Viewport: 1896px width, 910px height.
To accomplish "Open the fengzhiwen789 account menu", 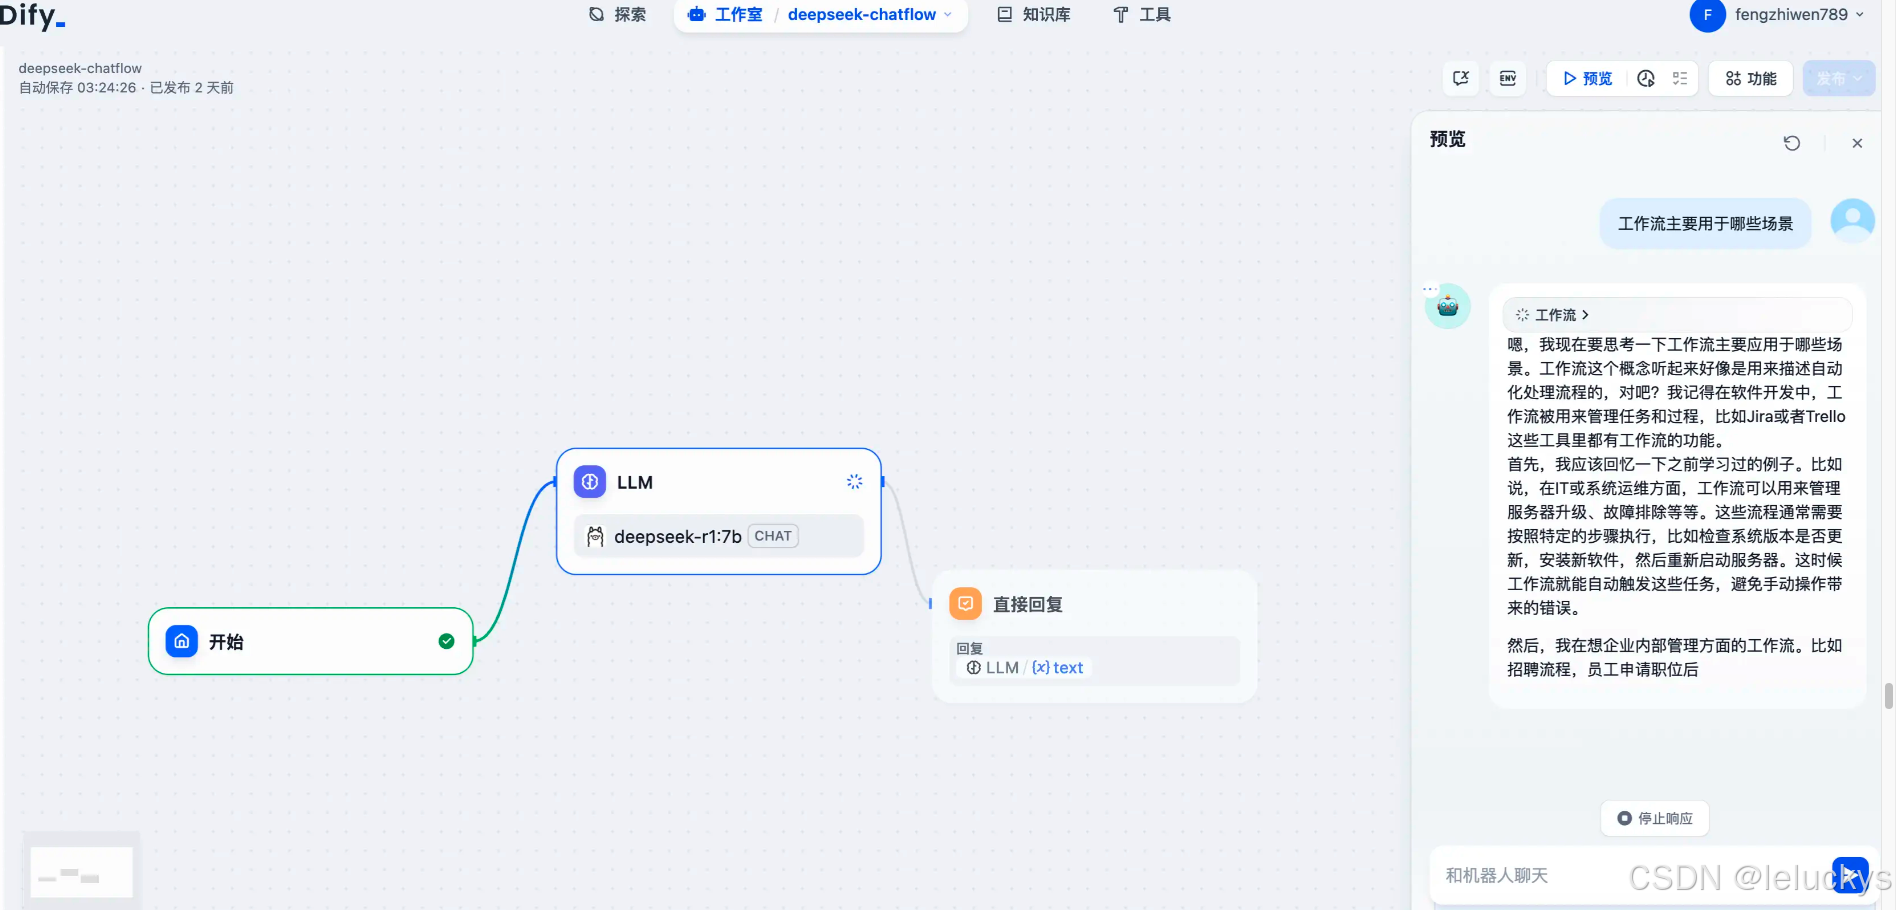I will [x=1799, y=15].
